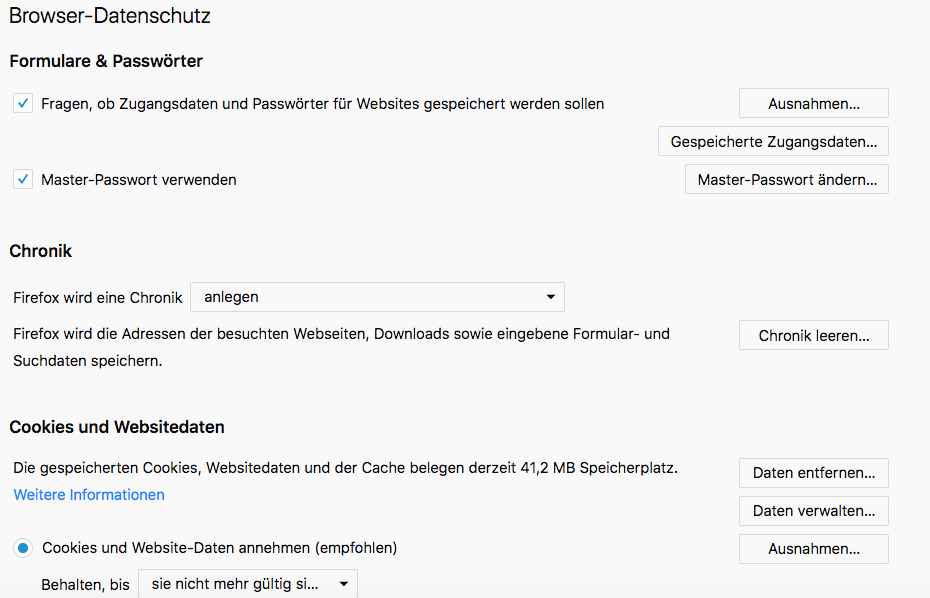Open the Weitere Informationen link
The height and width of the screenshot is (598, 930).
(89, 495)
